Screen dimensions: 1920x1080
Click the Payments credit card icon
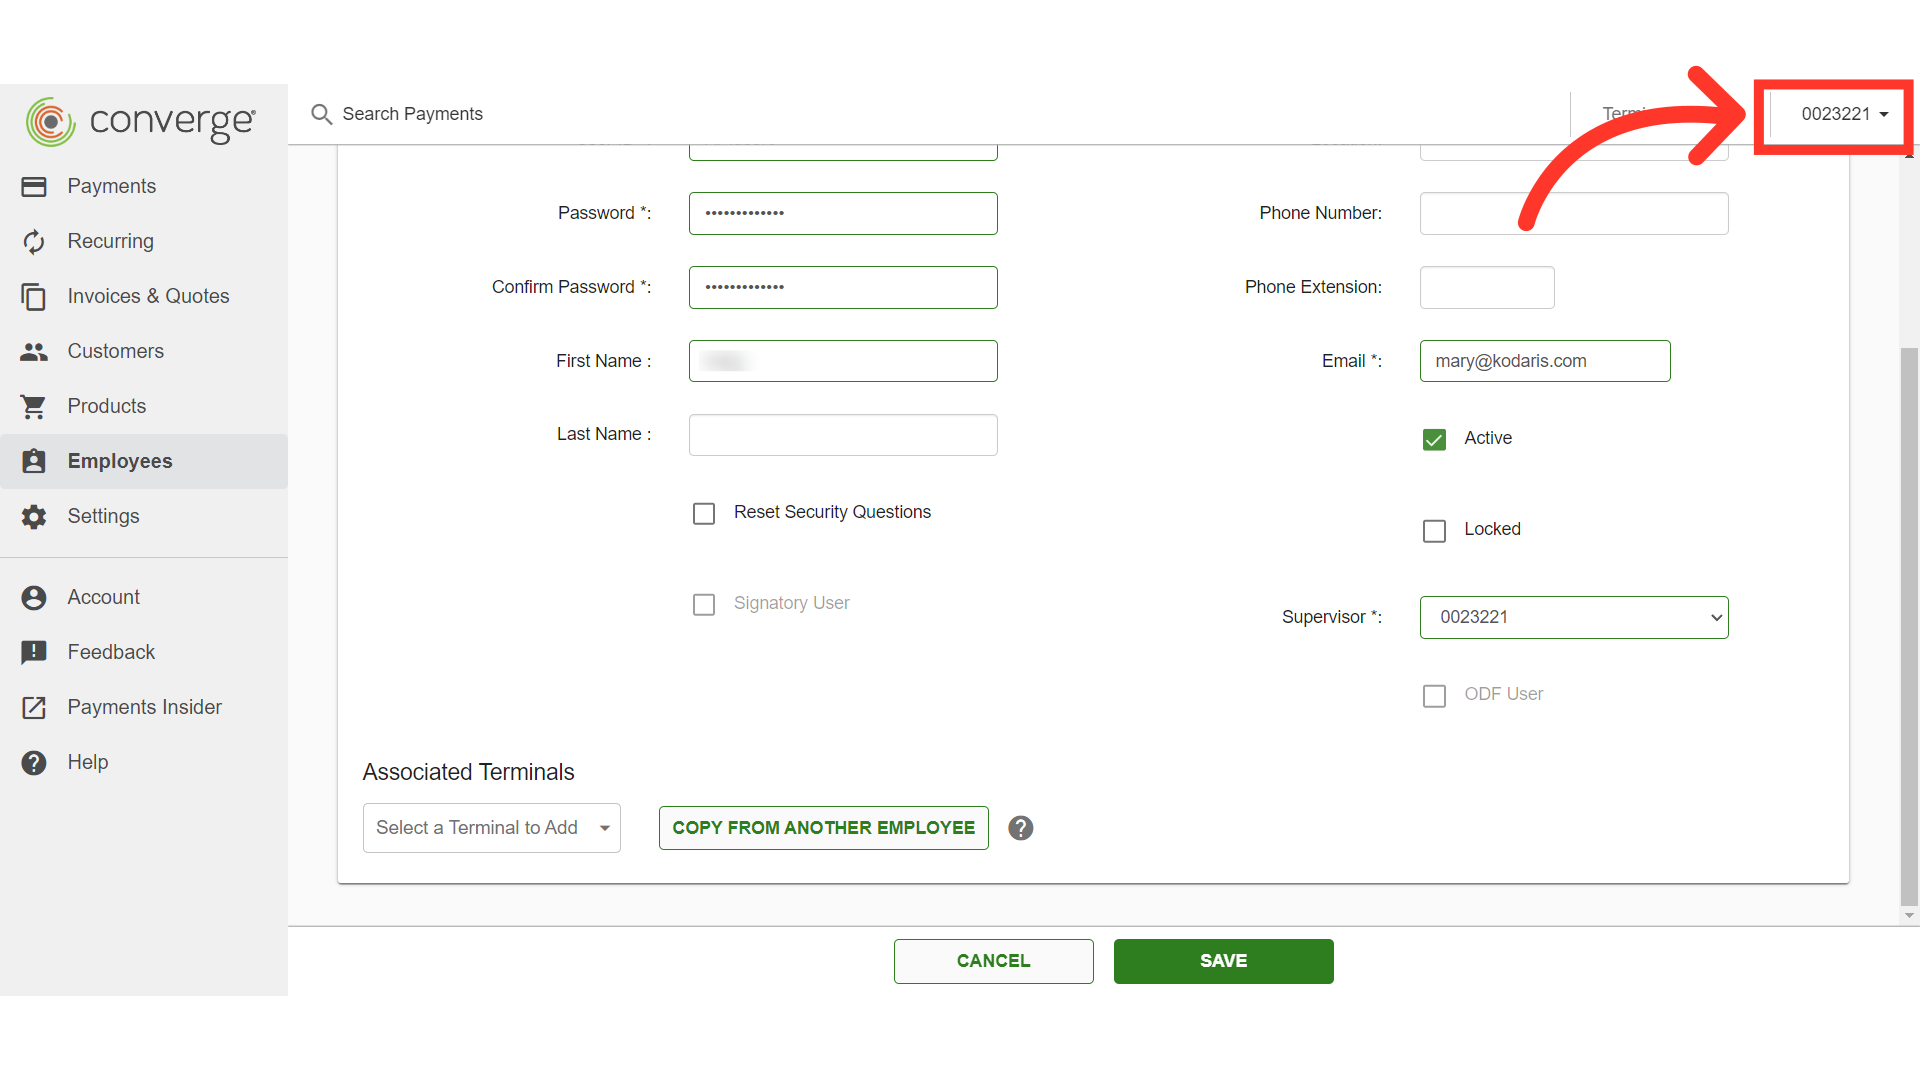coord(34,187)
